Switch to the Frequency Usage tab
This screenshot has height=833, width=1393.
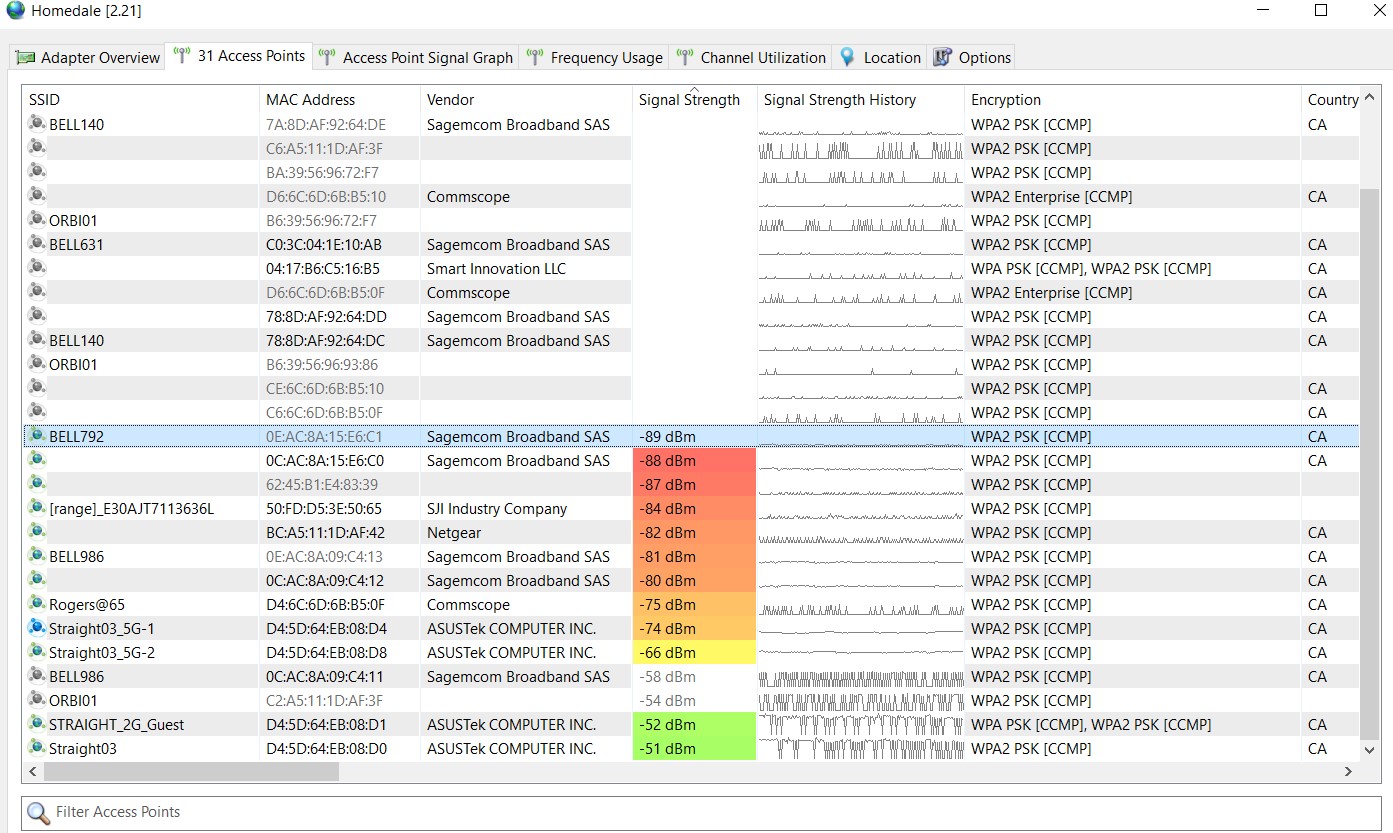pyautogui.click(x=594, y=57)
